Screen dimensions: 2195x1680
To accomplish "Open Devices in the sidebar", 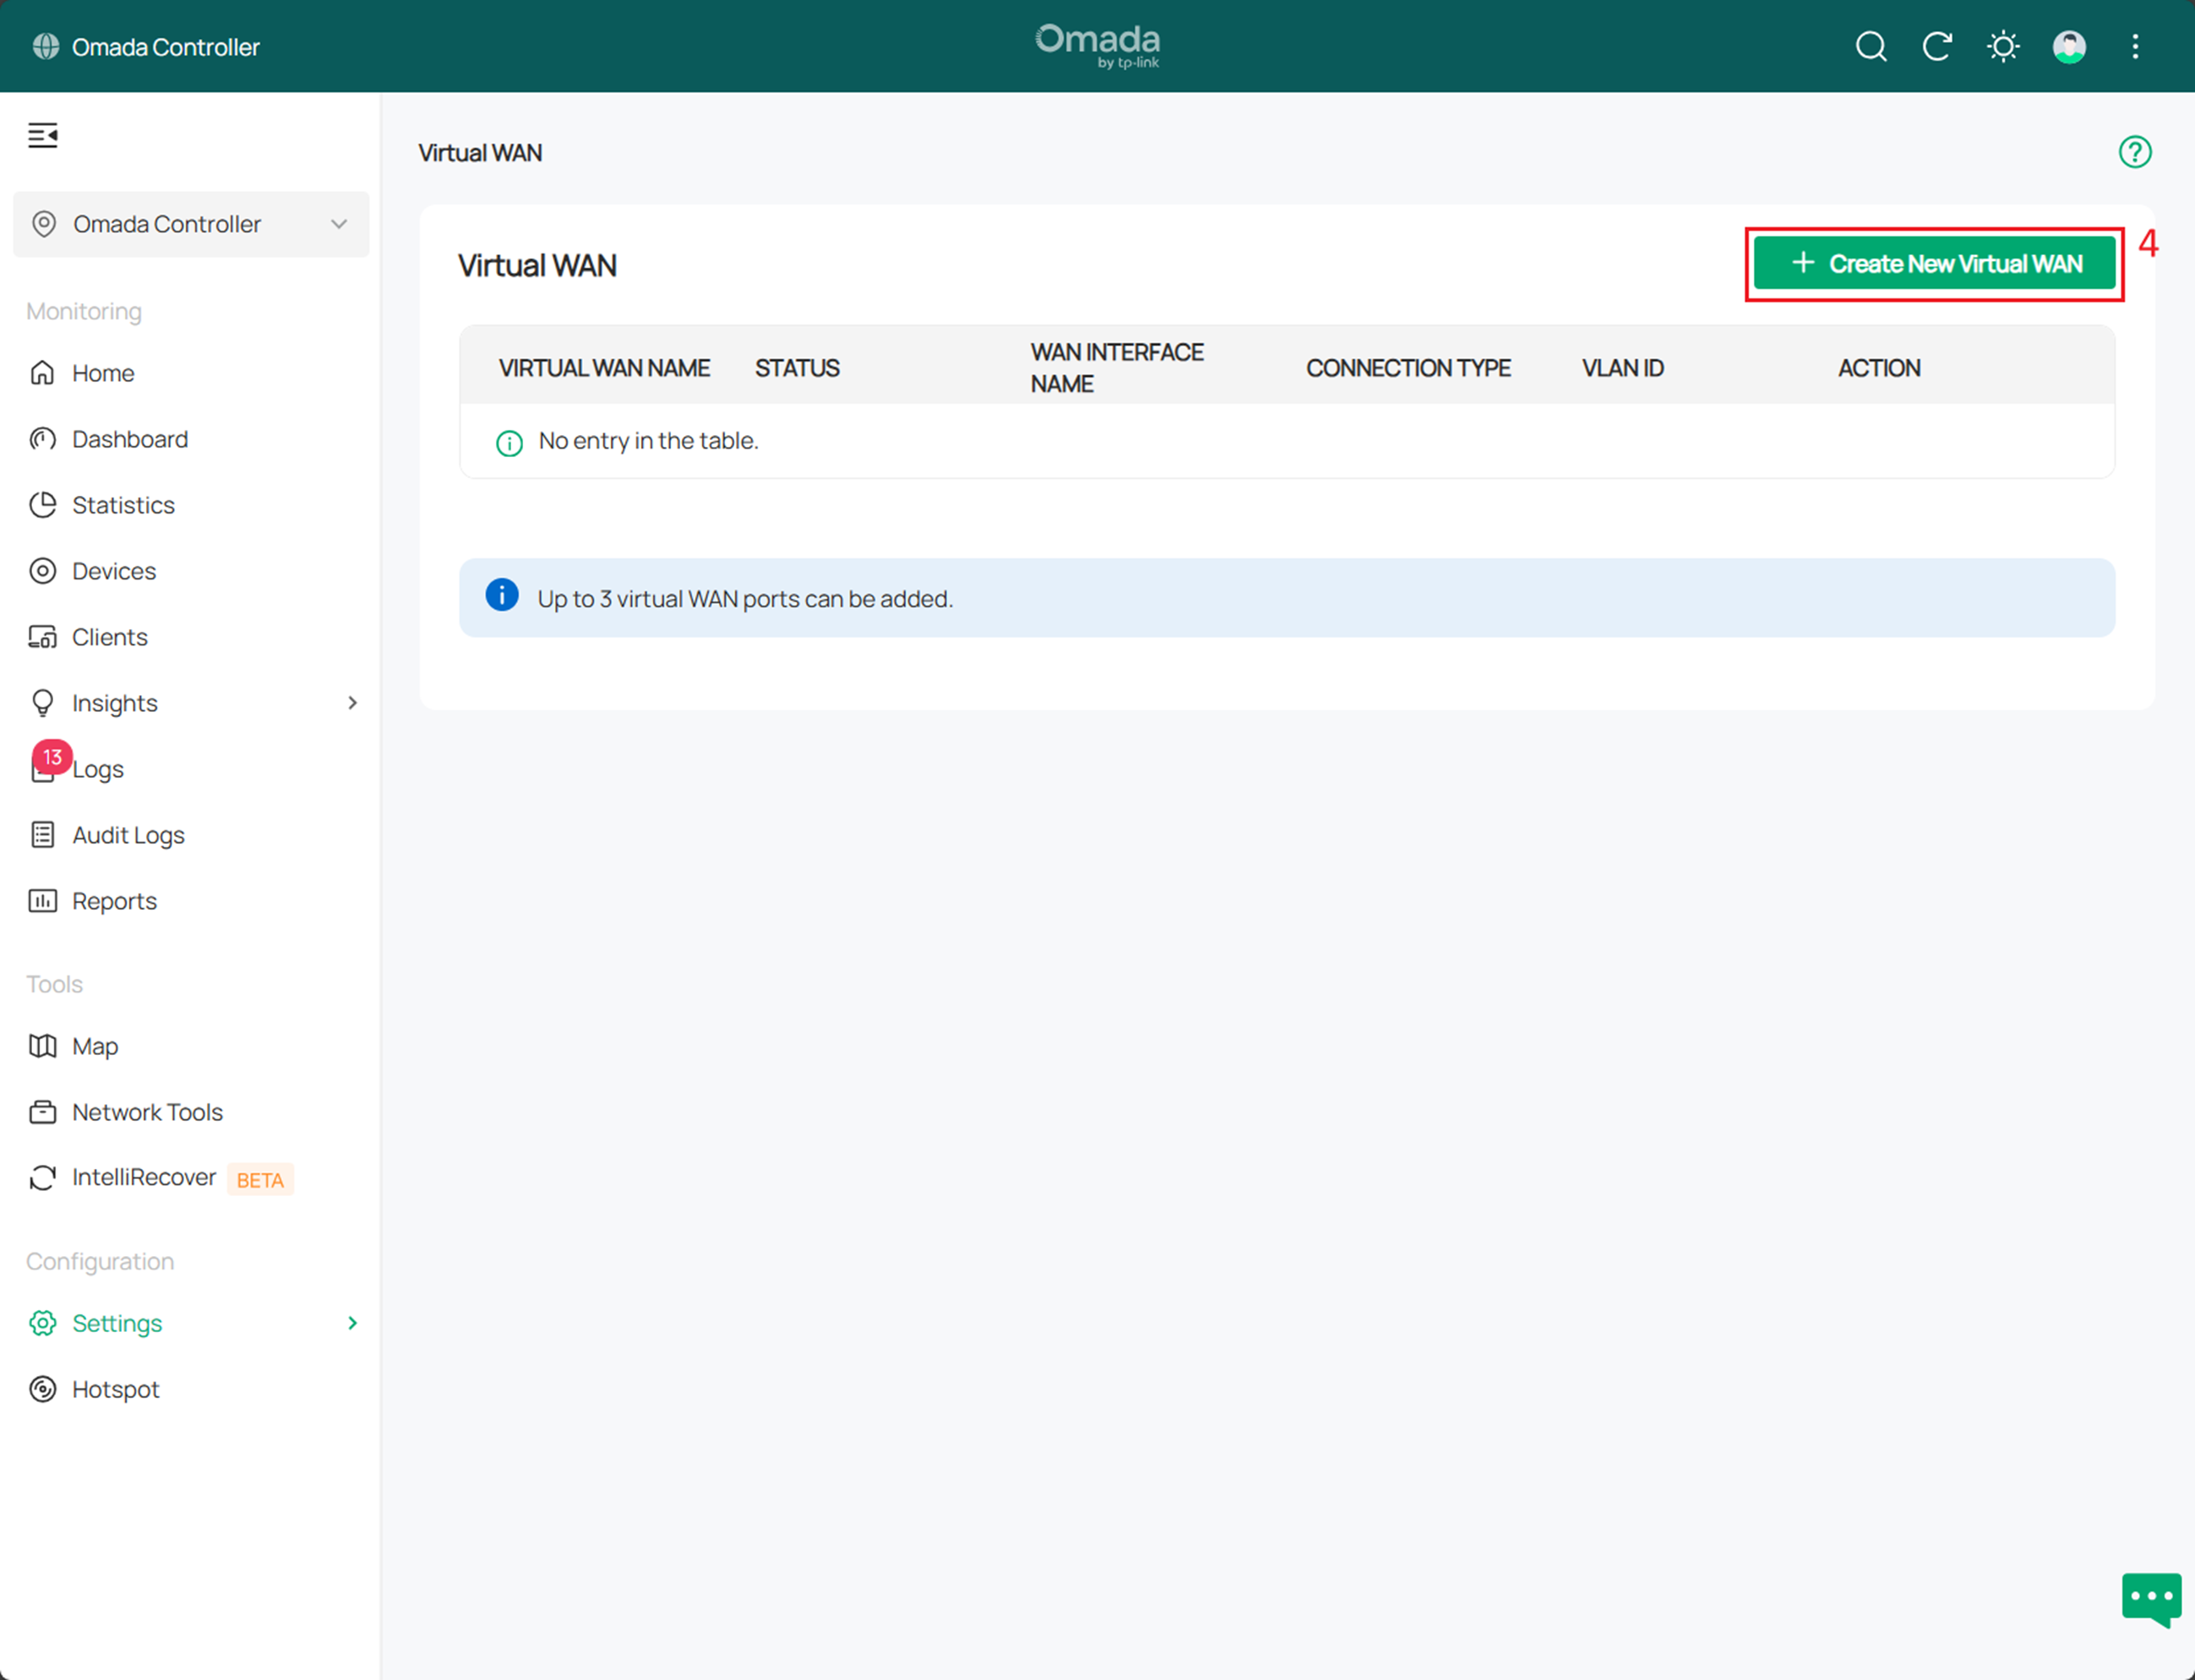I will 114,571.
